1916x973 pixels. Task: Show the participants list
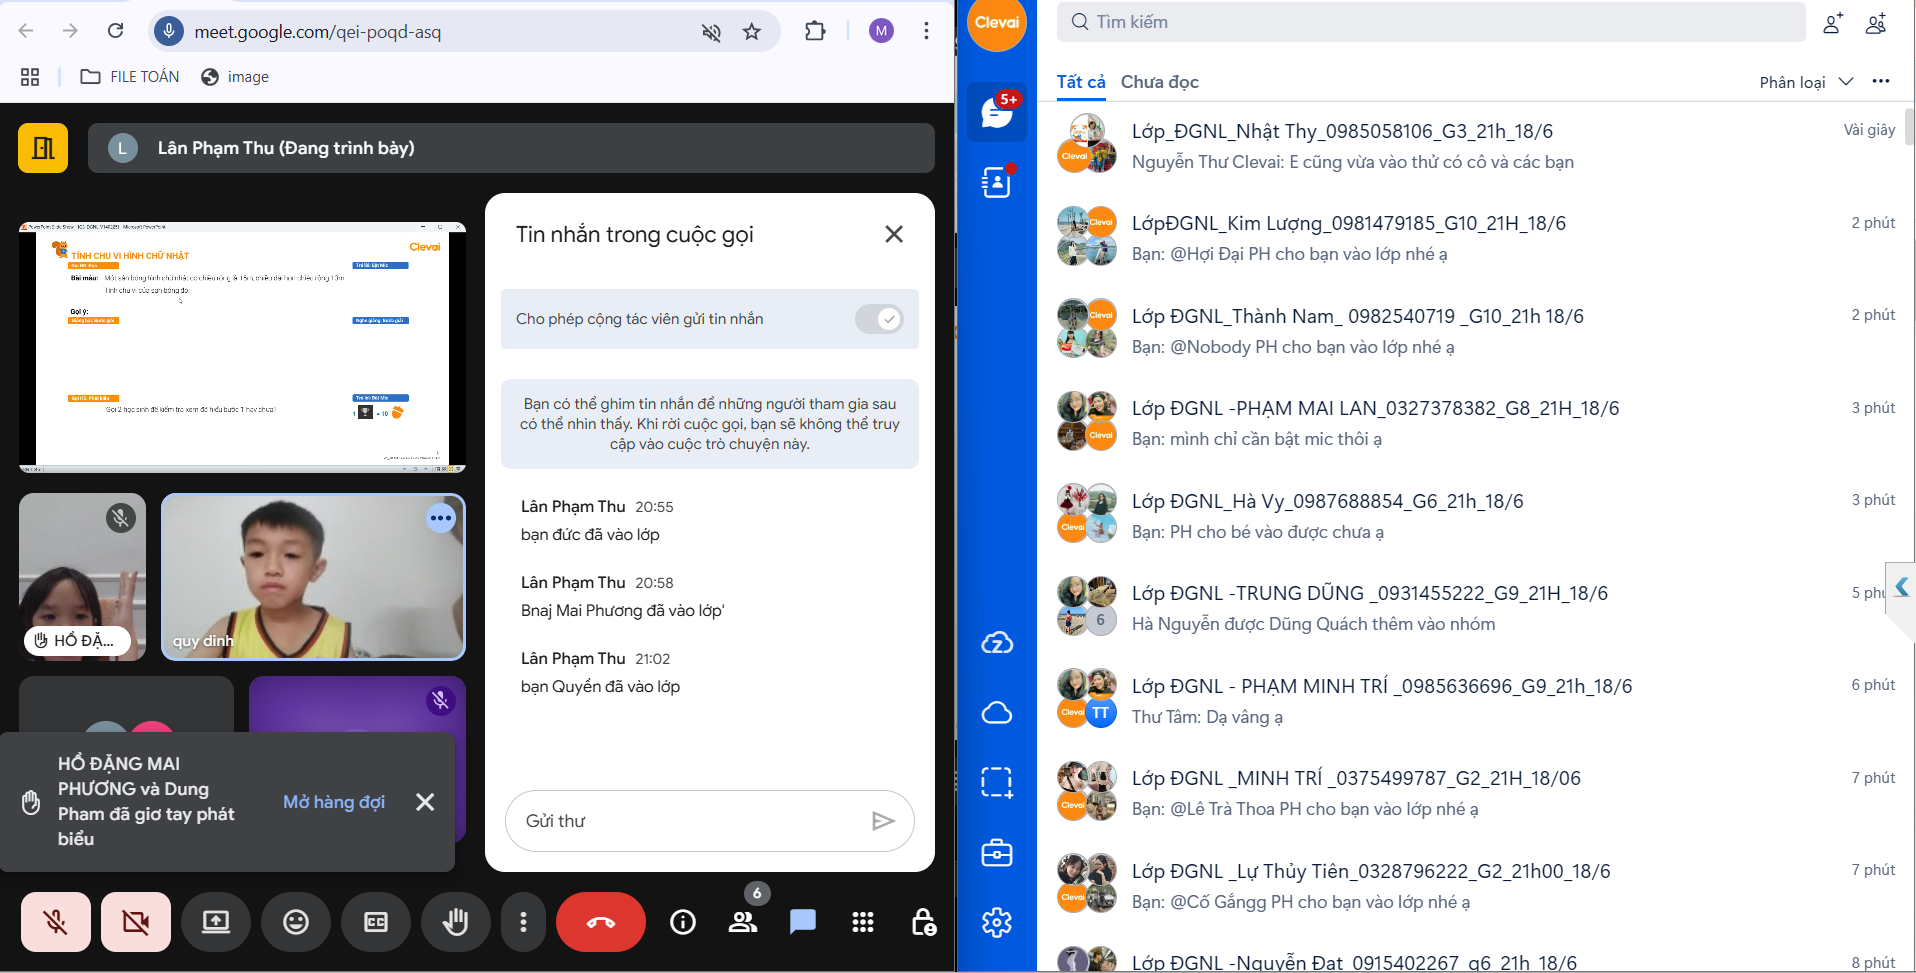click(x=743, y=922)
